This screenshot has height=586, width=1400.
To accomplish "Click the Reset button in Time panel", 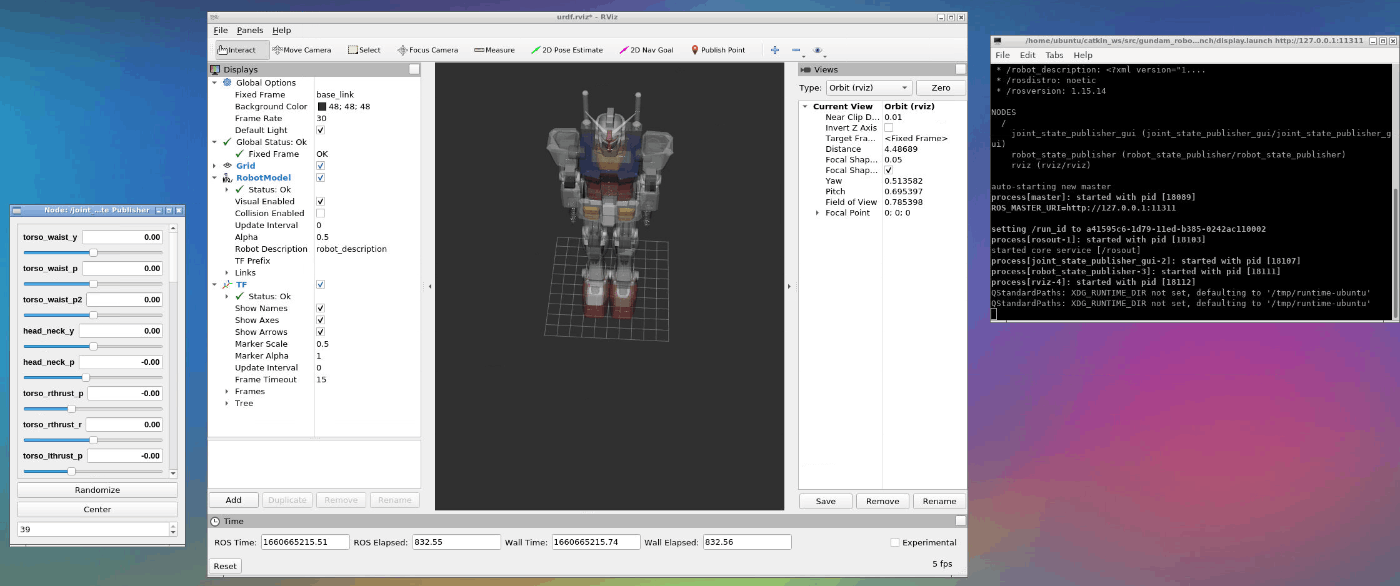I will tap(225, 566).
